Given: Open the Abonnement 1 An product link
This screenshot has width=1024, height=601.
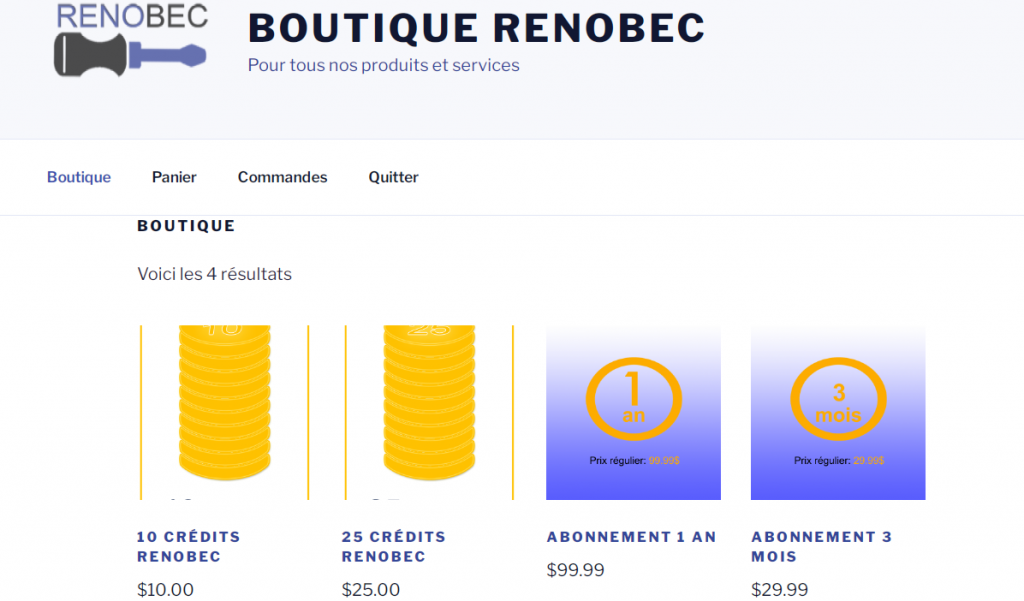Looking at the screenshot, I should tap(631, 537).
